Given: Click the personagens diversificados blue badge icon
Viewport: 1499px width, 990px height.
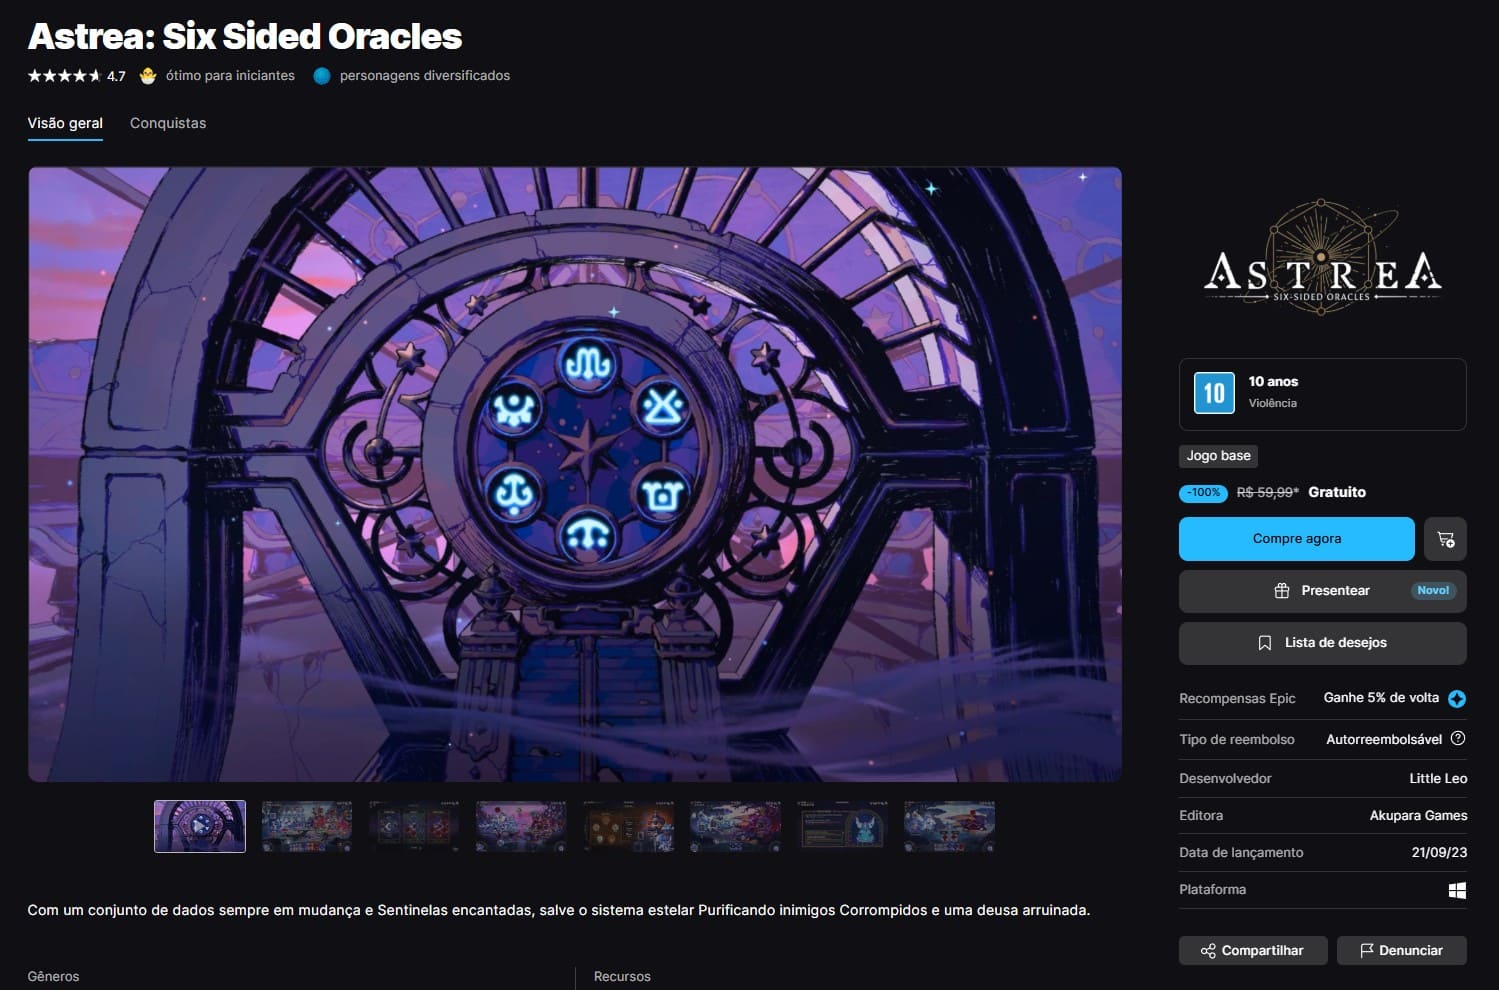Looking at the screenshot, I should [x=322, y=76].
